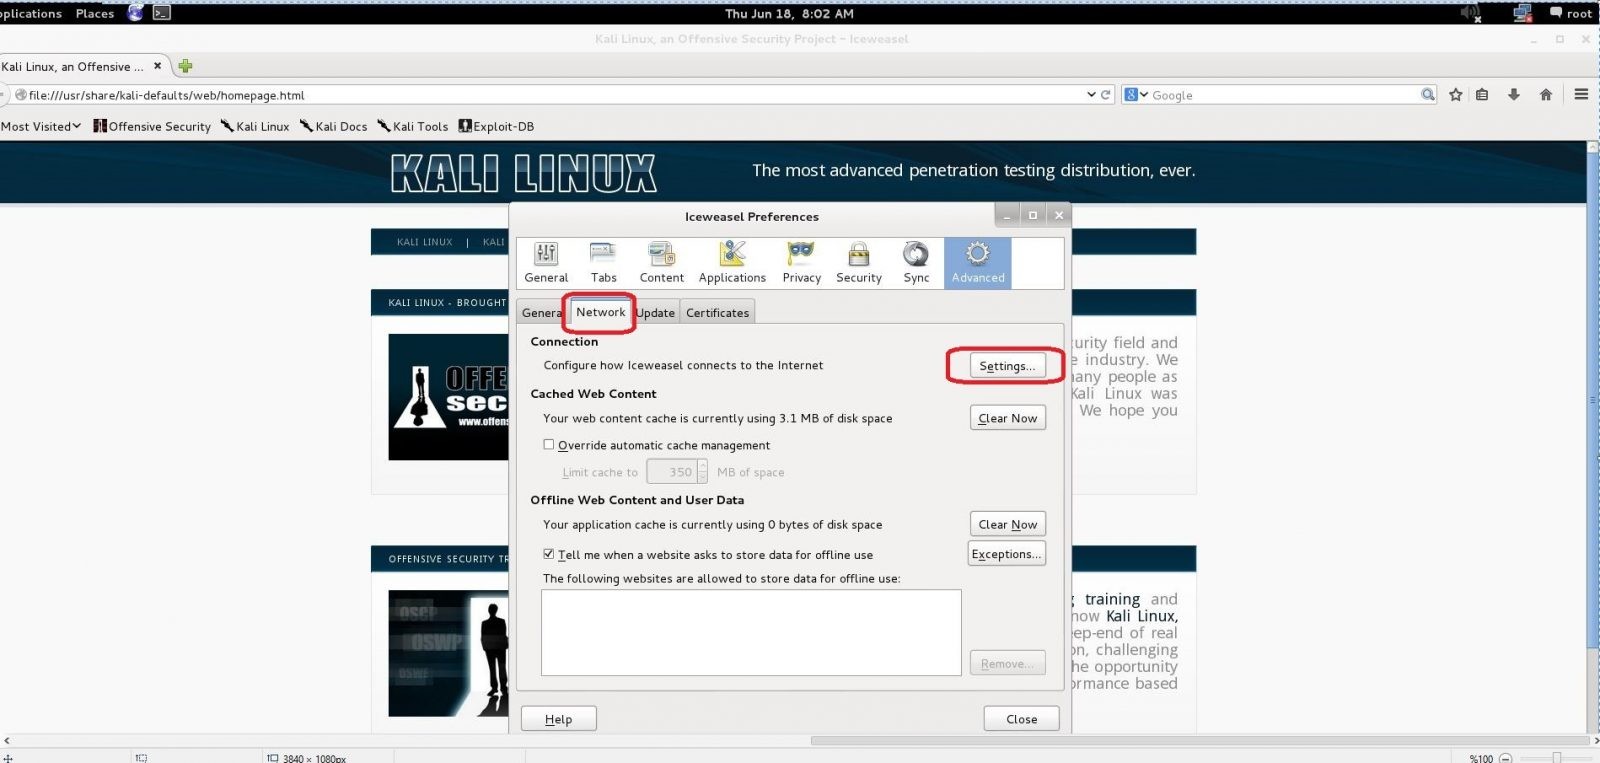Open the Tabs preferences pane icon
This screenshot has height=763, width=1600.
tap(603, 263)
